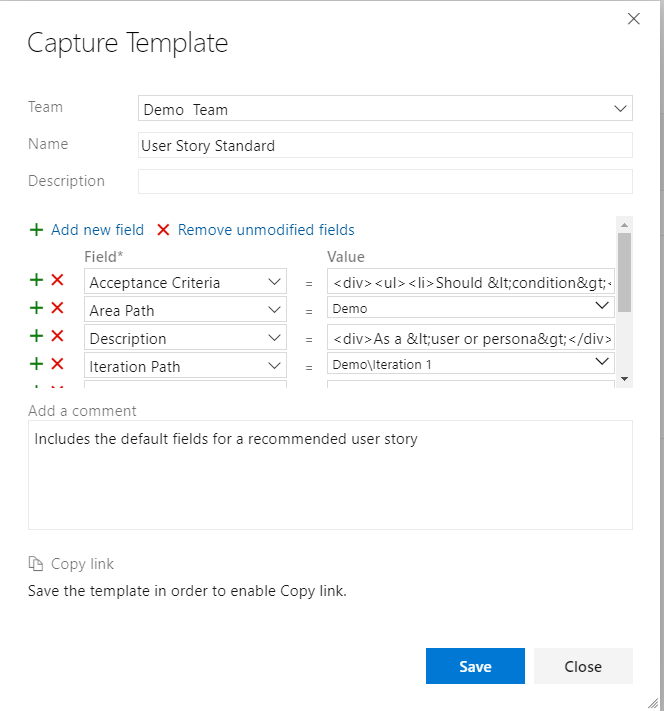
Task: Click green plus beside Area Path row
Action: pos(37,309)
